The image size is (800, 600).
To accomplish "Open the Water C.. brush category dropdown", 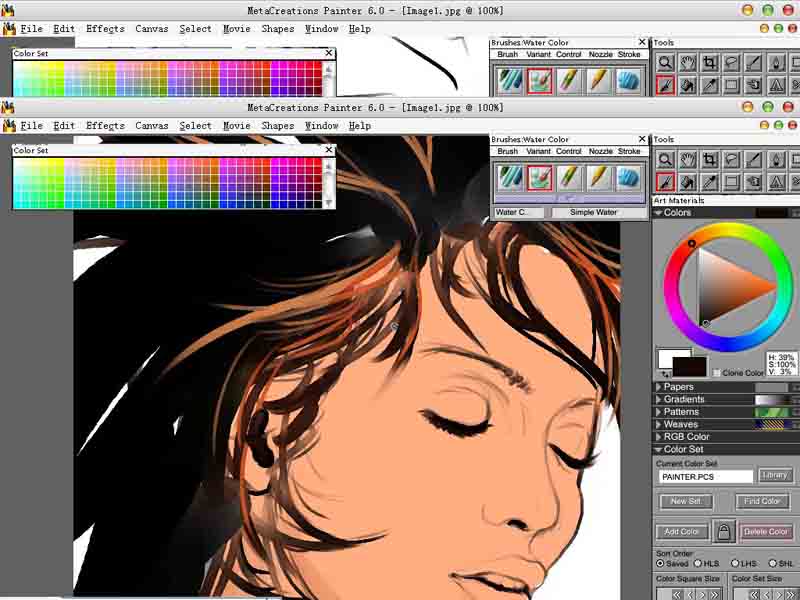I will (x=518, y=212).
